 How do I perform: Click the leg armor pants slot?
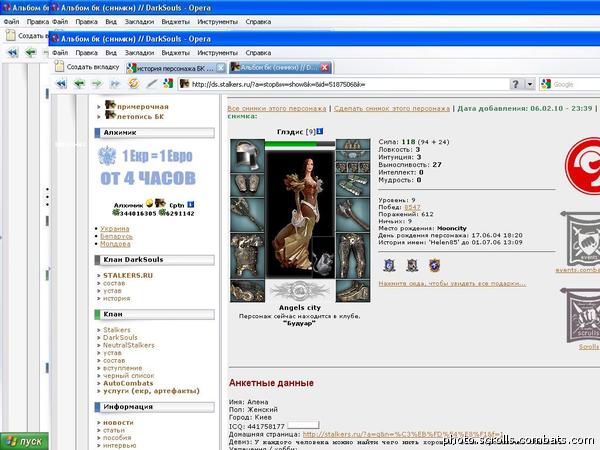(353, 256)
